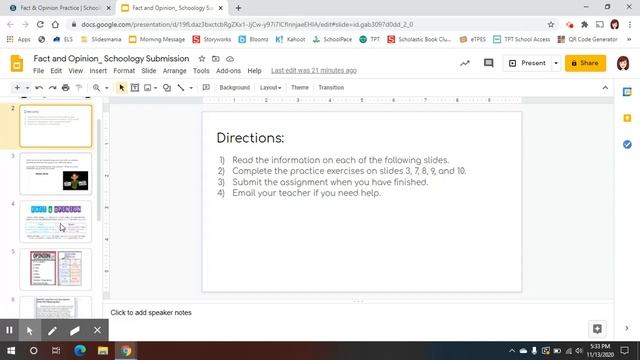
Task: Switch to the Fact & Opinion Practice tab
Action: click(59, 8)
